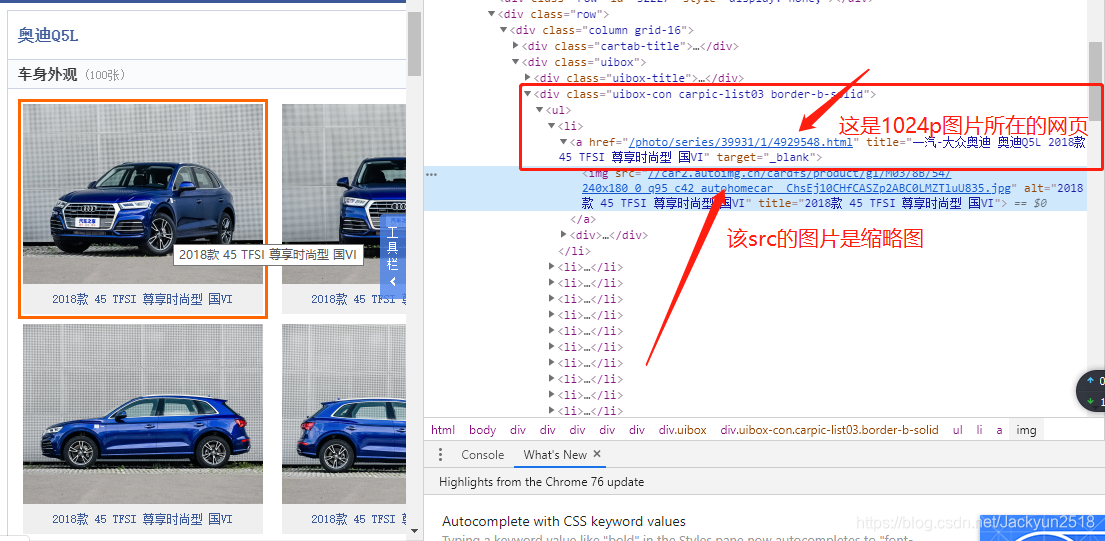Click the (100张) photo count text
This screenshot has height=541, width=1105.
pyautogui.click(x=104, y=75)
